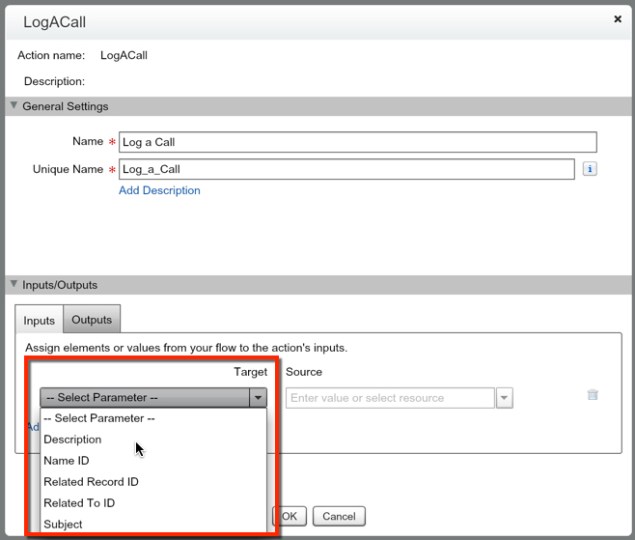Switch to the Outputs tab
The width and height of the screenshot is (635, 540).
click(92, 320)
